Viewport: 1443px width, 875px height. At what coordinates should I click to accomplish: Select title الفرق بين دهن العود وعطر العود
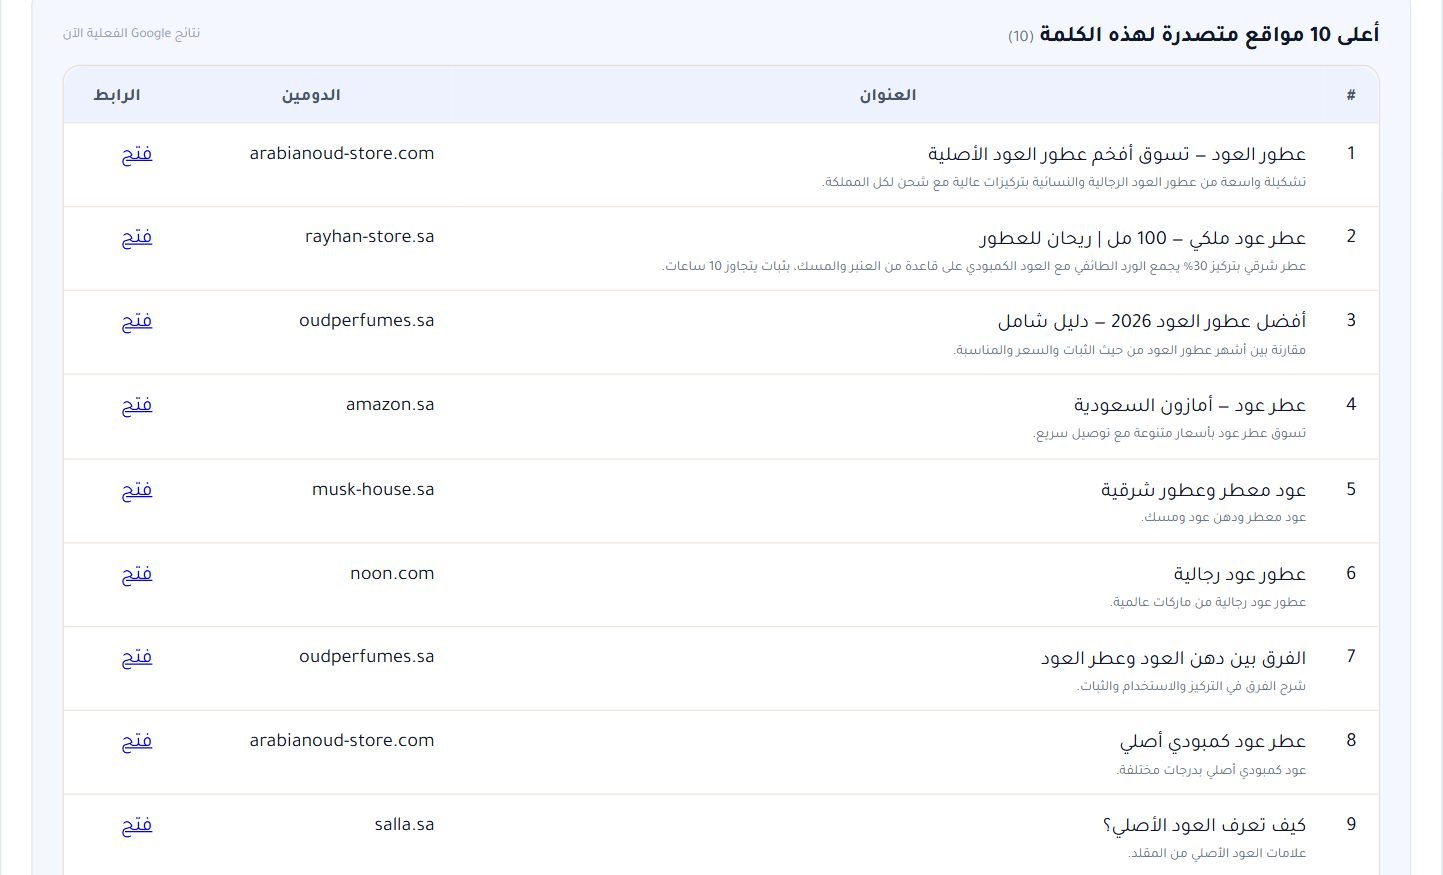click(1173, 658)
